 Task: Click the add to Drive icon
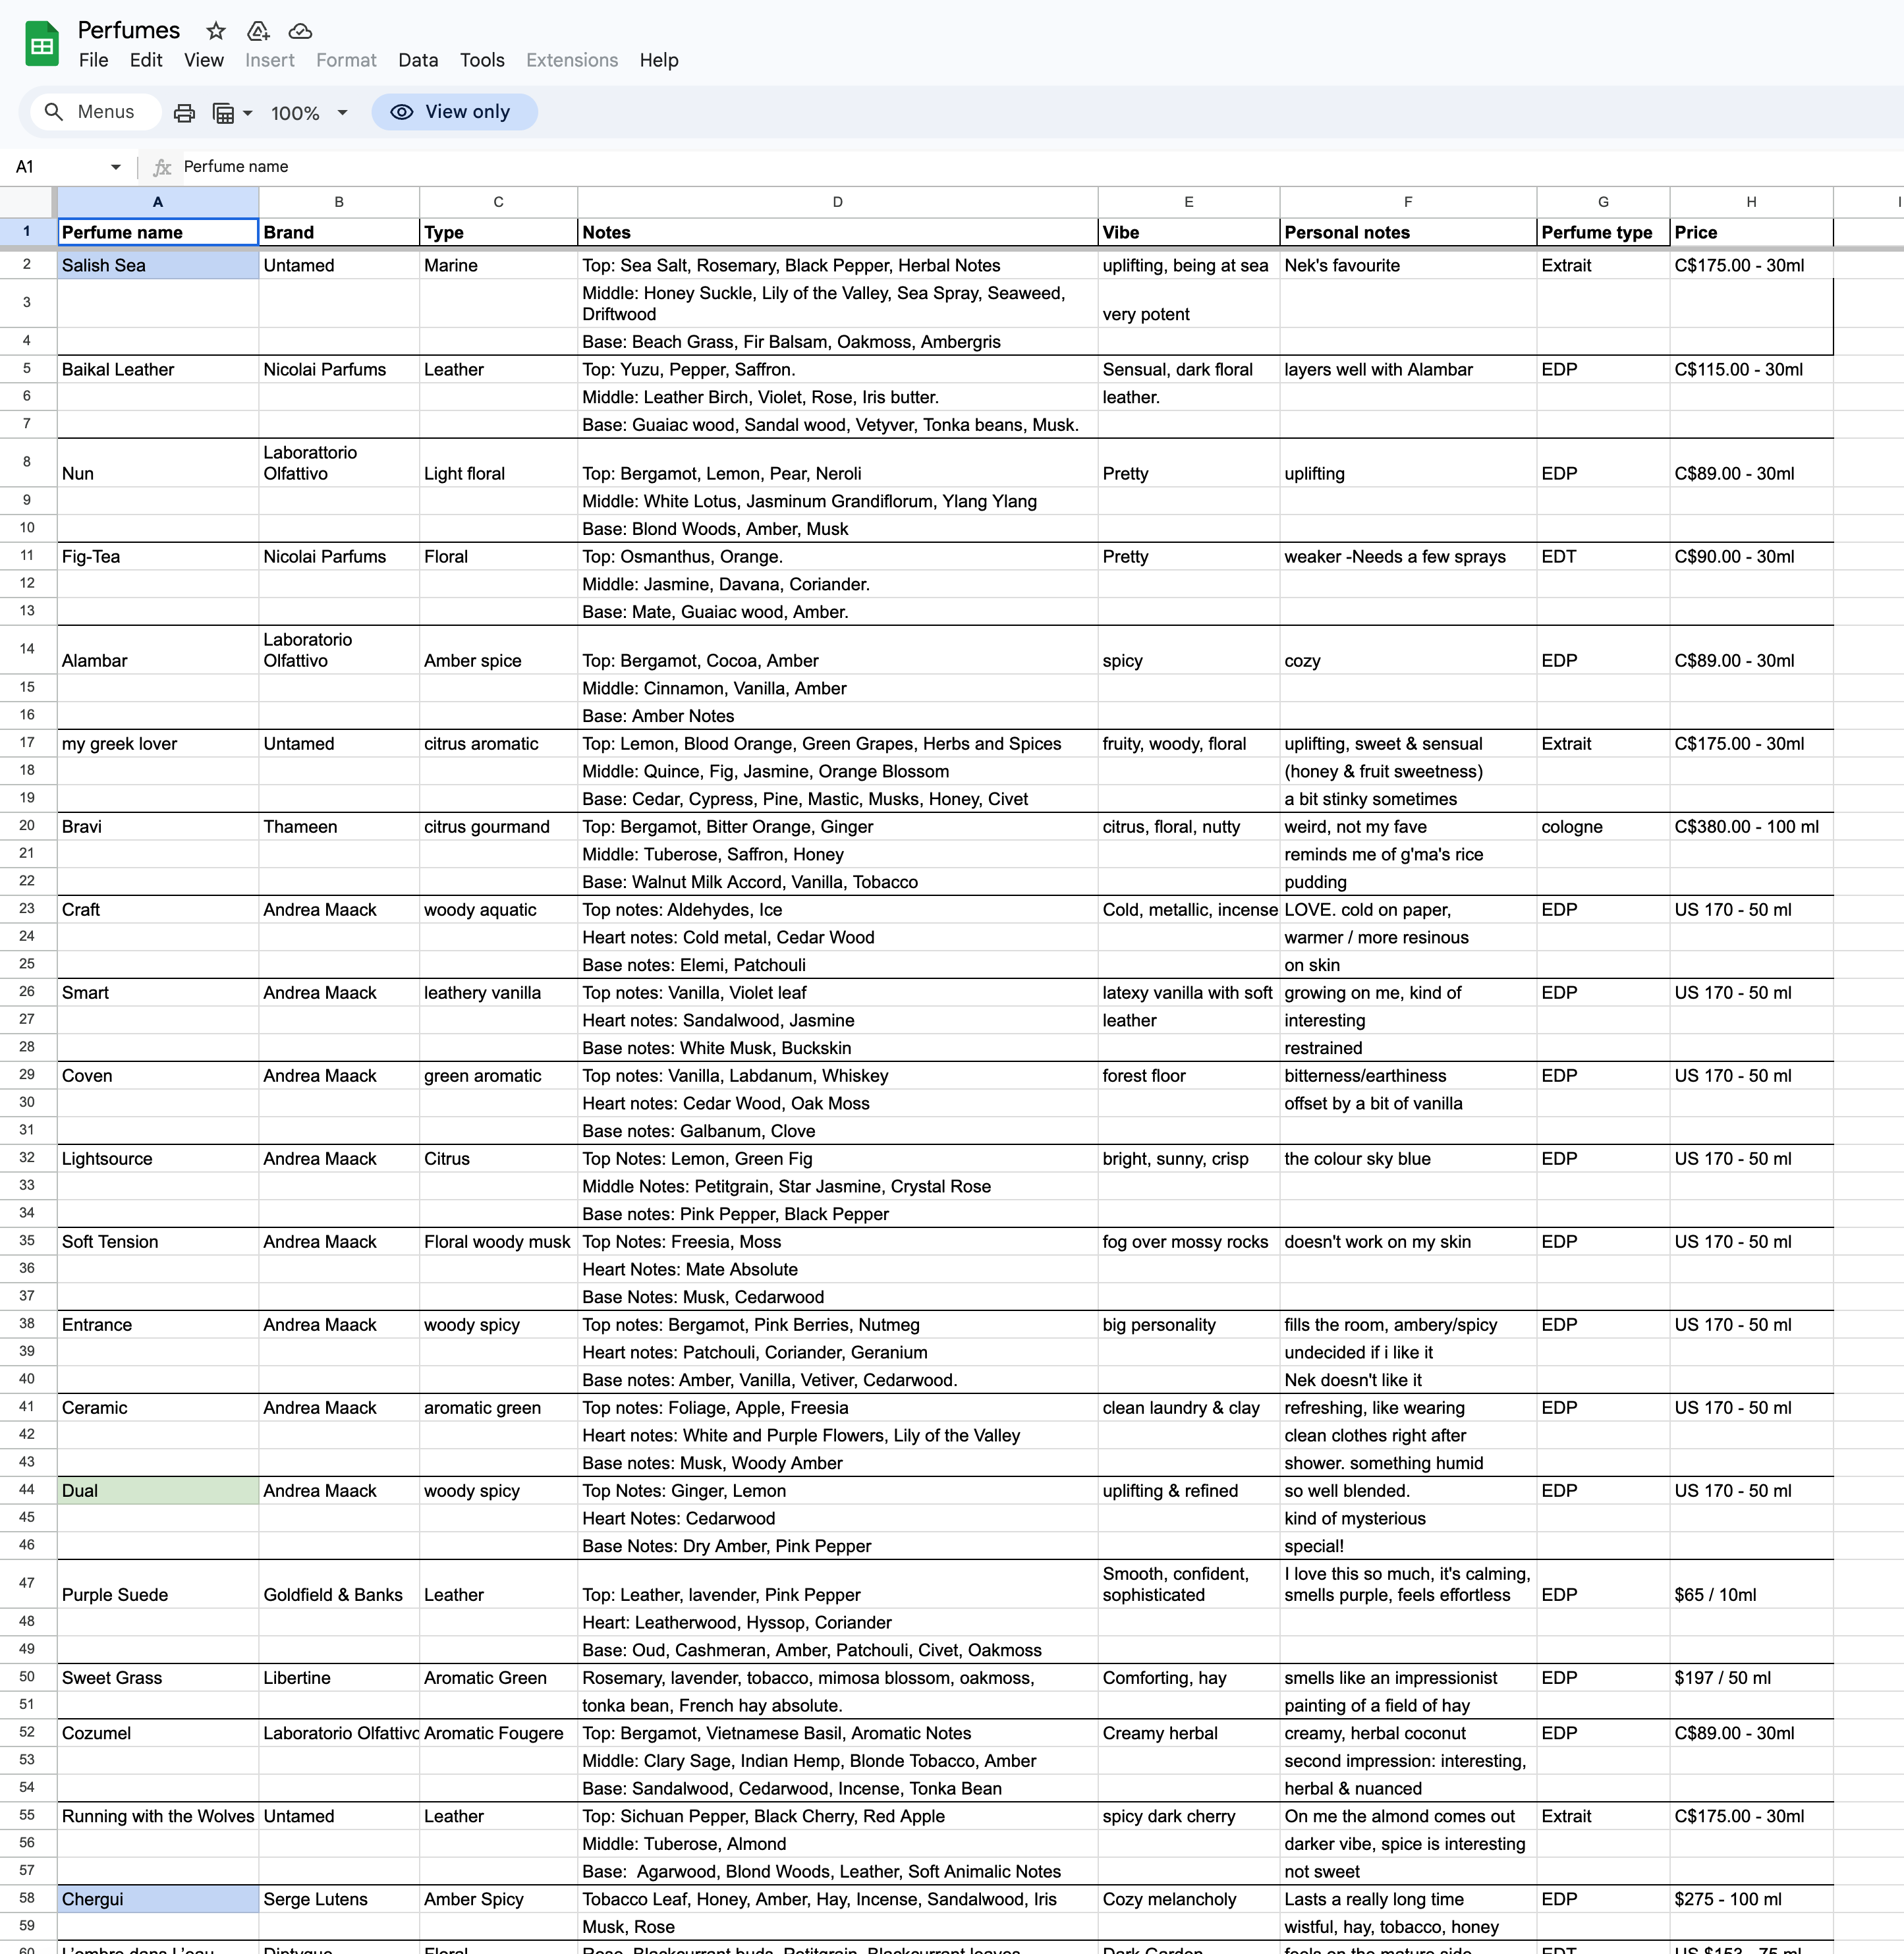[x=258, y=31]
